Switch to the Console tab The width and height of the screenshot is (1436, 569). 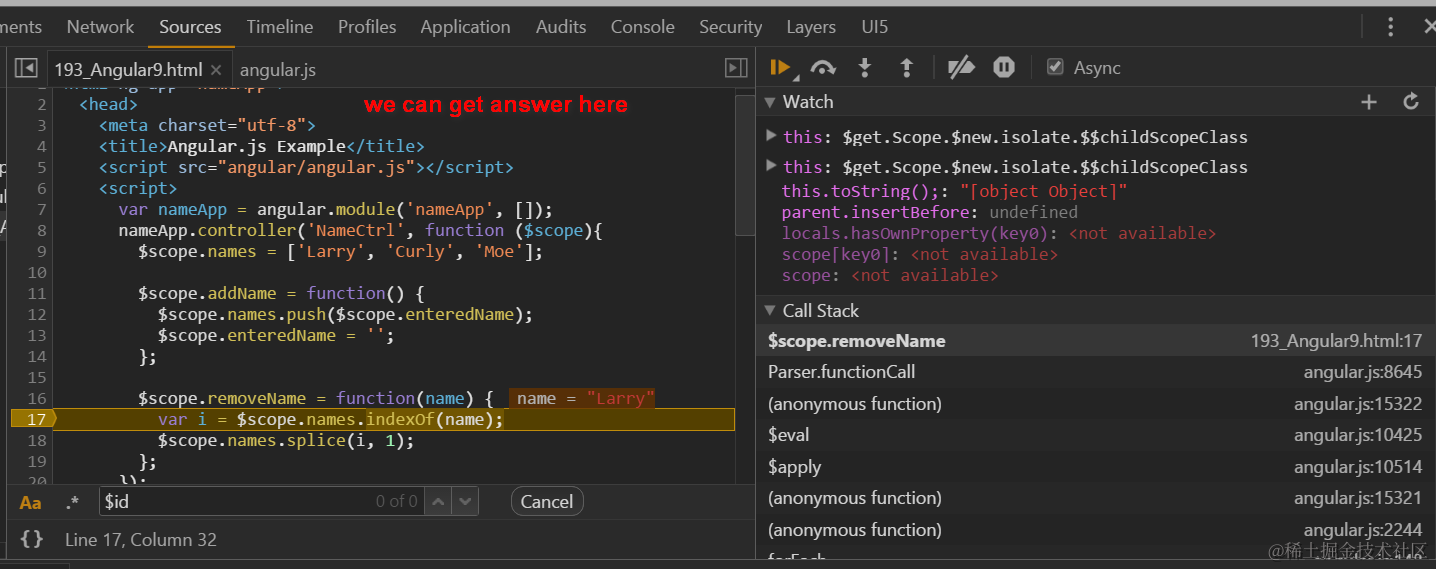click(x=642, y=27)
